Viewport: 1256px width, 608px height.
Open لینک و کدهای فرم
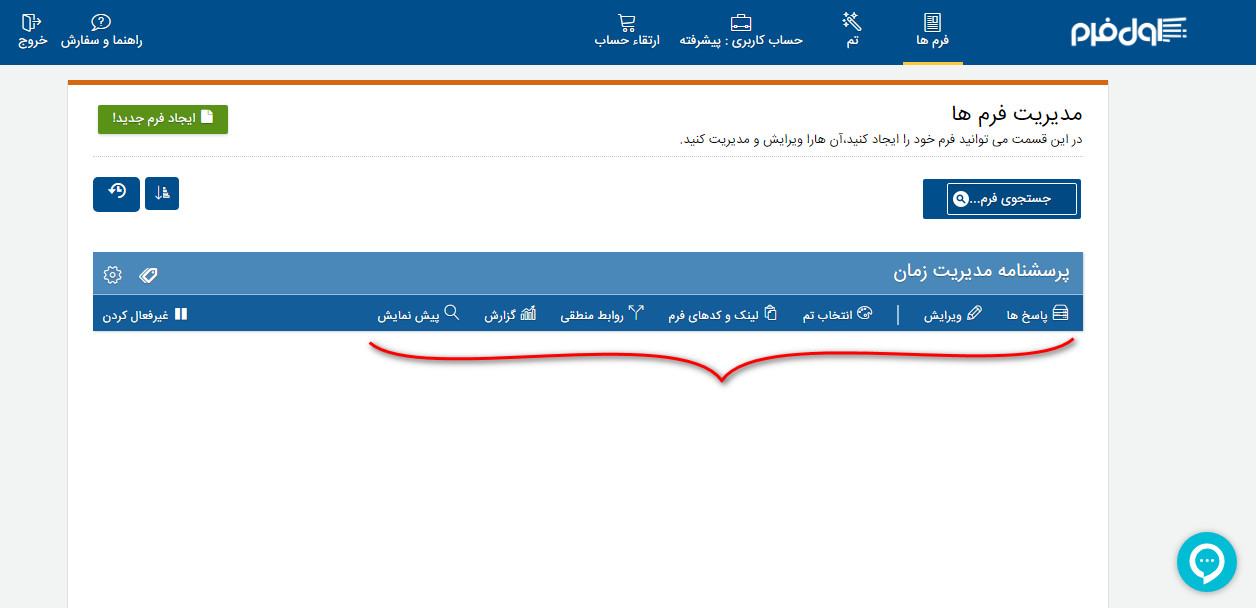click(x=723, y=314)
